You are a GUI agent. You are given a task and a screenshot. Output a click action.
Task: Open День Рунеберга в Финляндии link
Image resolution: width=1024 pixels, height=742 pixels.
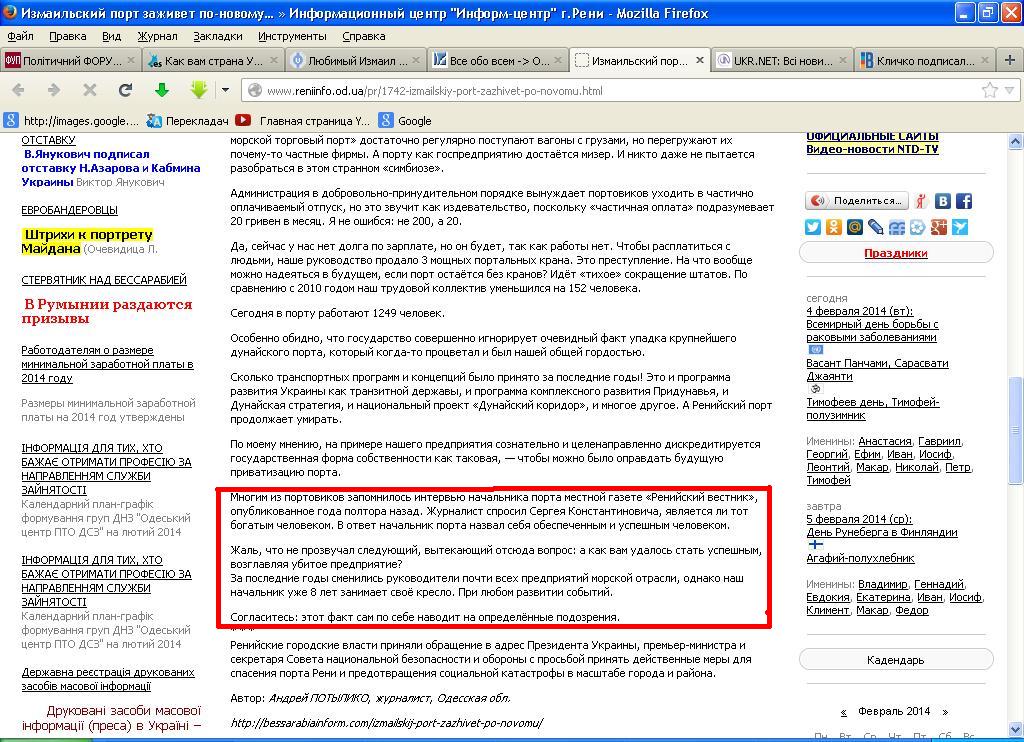pos(882,532)
